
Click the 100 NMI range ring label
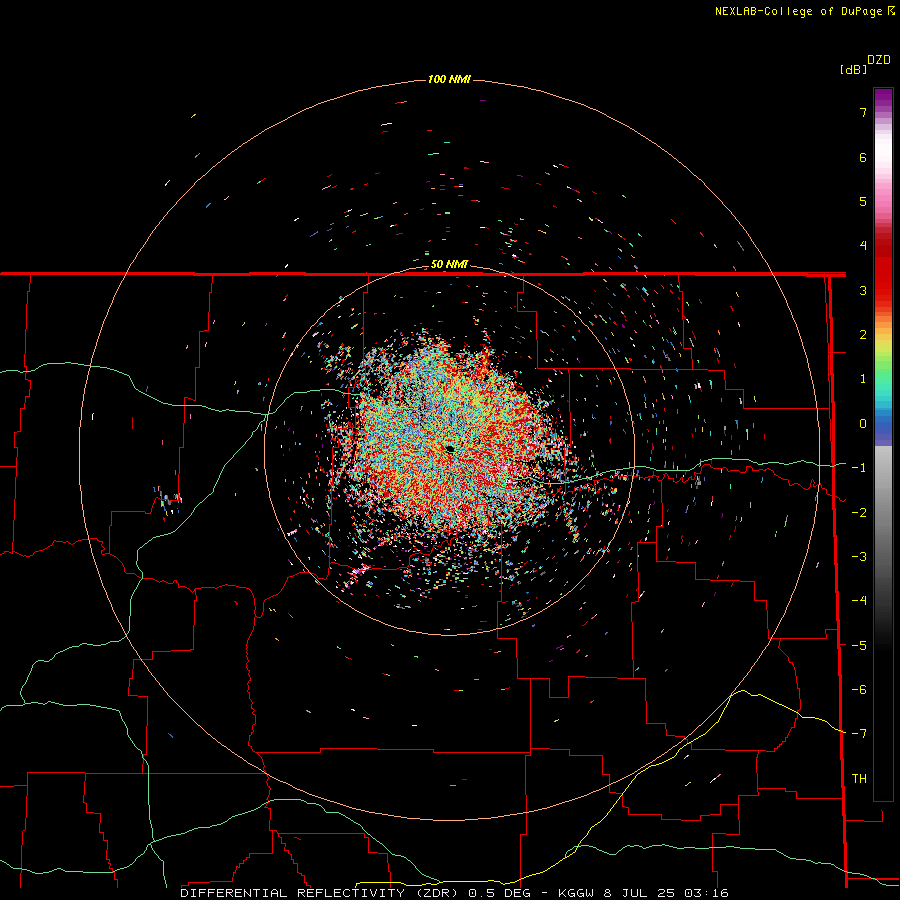click(x=449, y=79)
